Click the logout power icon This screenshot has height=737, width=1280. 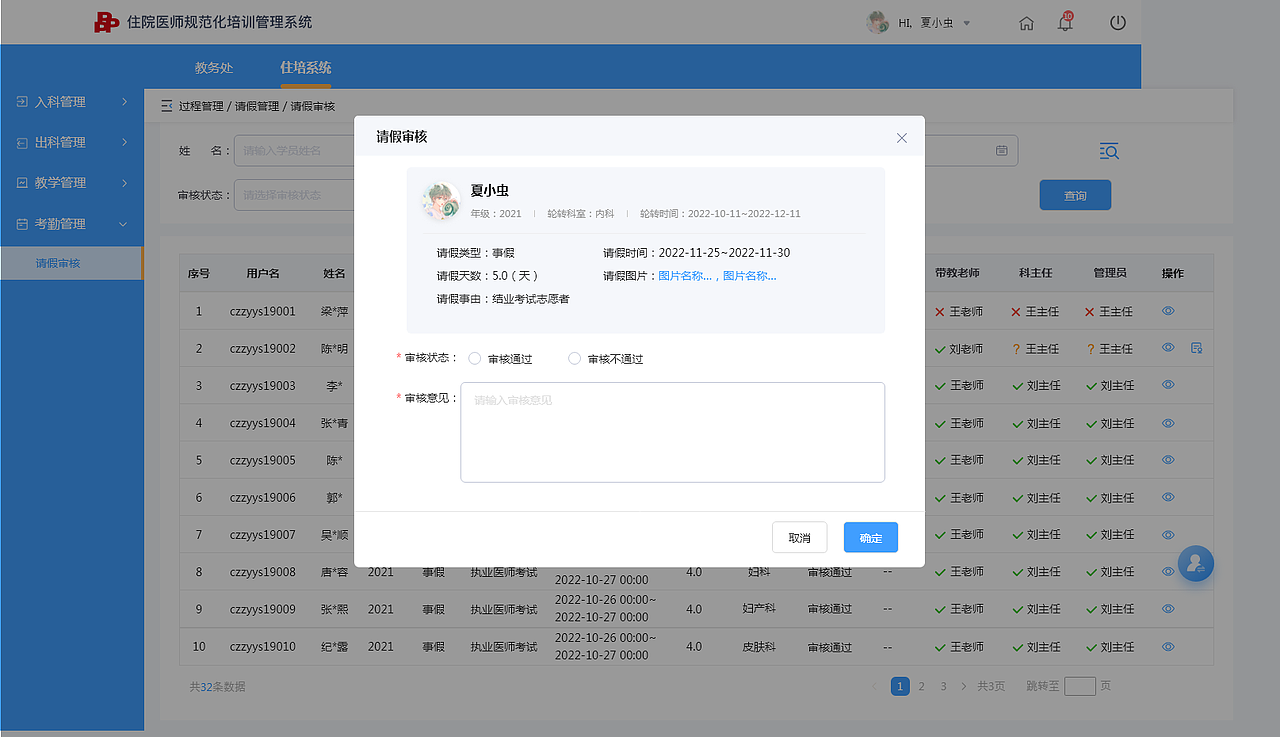[x=1117, y=22]
